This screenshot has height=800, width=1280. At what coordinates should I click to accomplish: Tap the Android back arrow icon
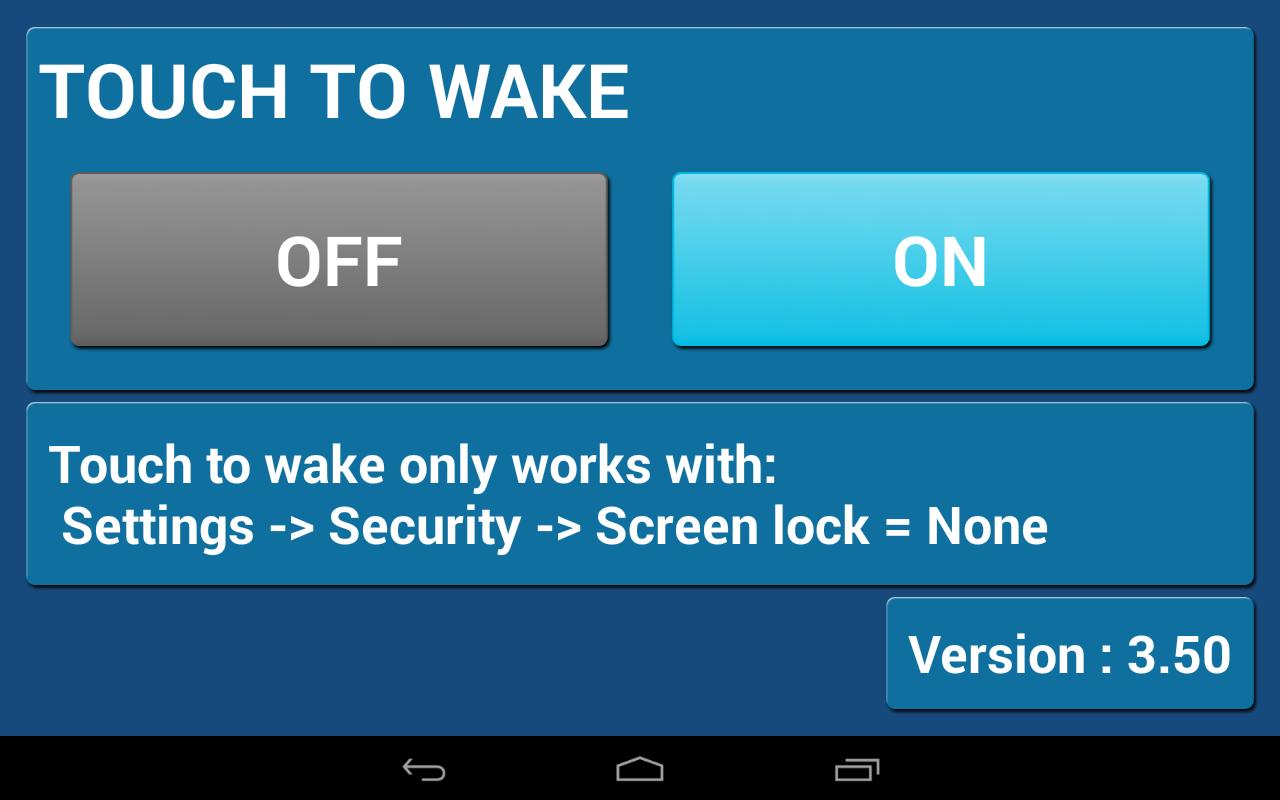click(x=424, y=769)
